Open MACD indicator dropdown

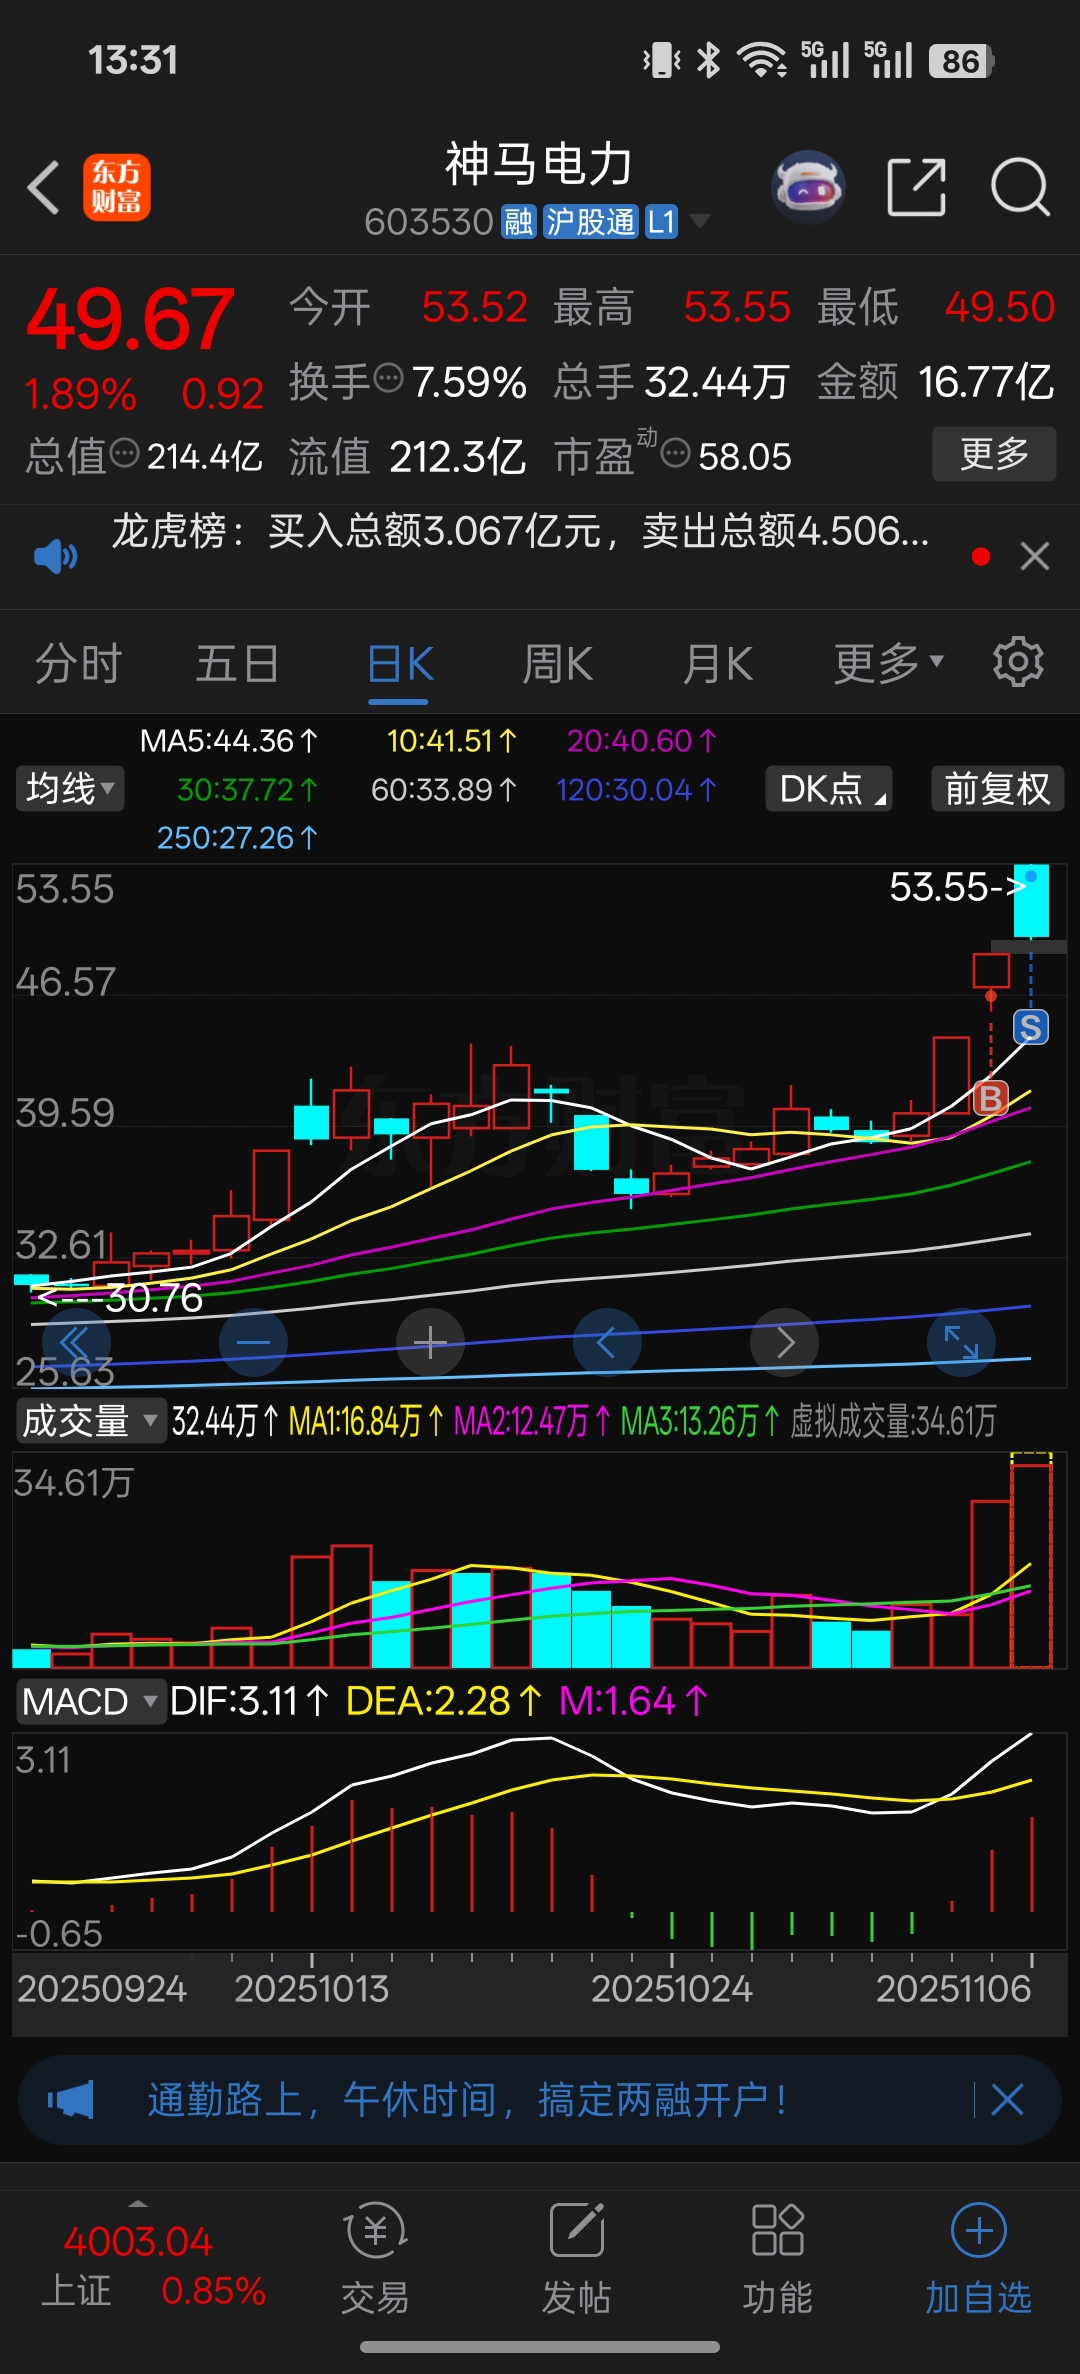(90, 1701)
